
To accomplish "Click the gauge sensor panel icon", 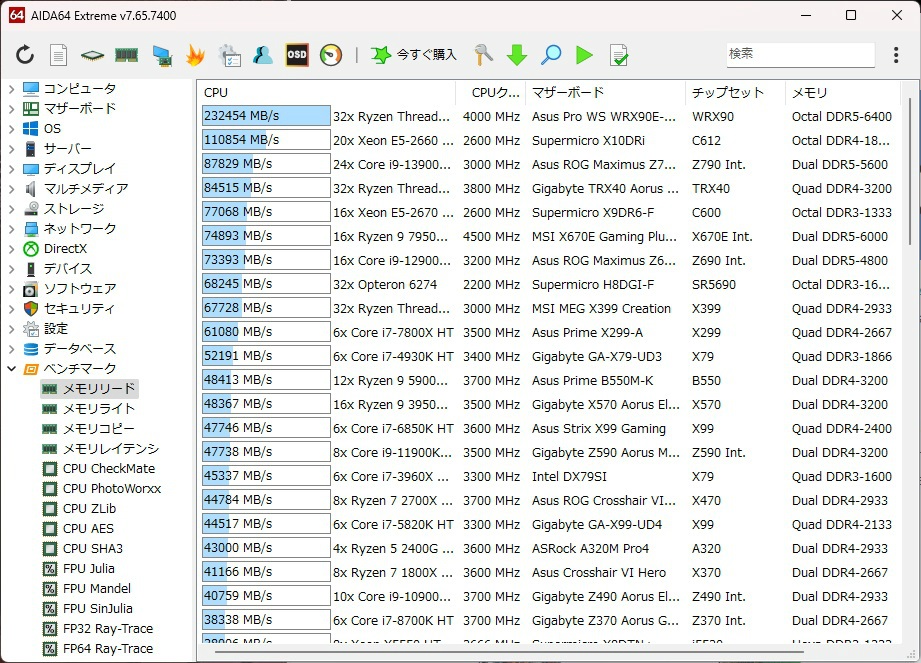I will (331, 55).
